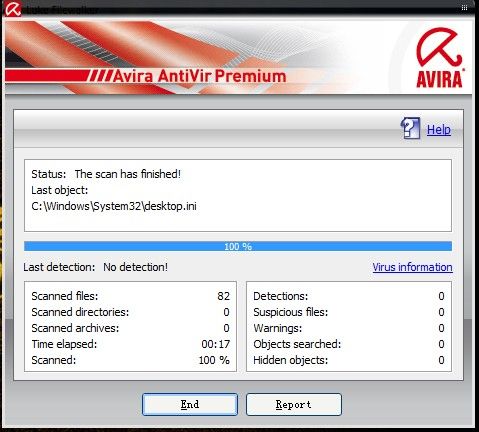Click the Scanned directories label
This screenshot has width=479, height=432.
click(x=80, y=312)
